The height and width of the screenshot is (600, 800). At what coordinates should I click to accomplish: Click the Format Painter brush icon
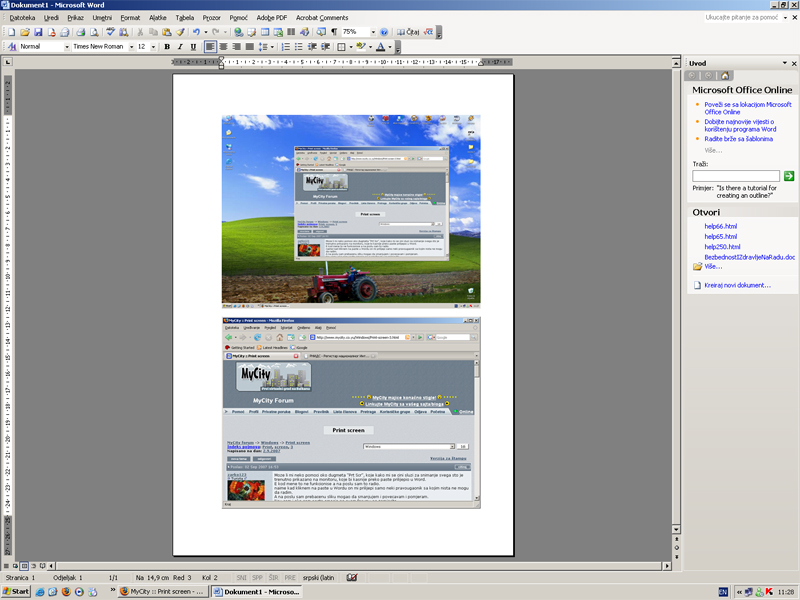pos(178,32)
